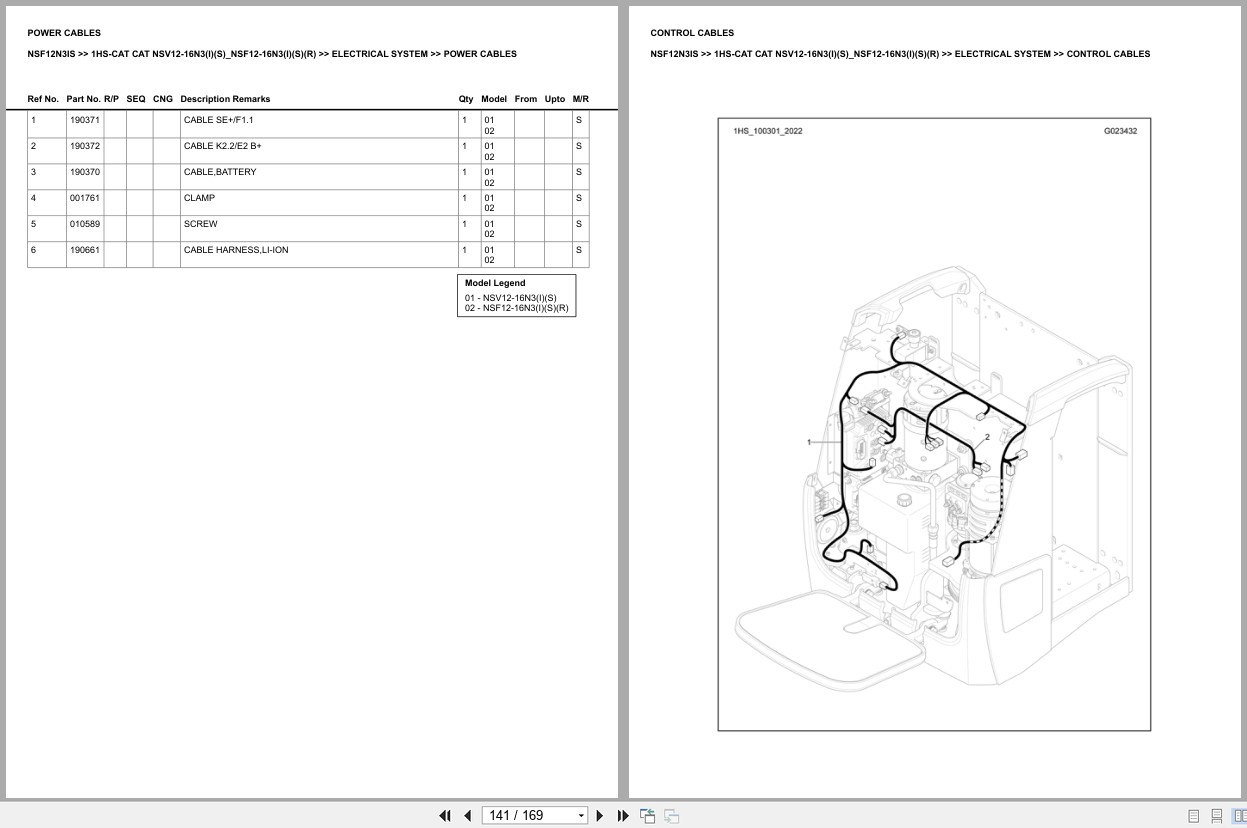The image size is (1247, 828).
Task: Switch to continuous page view
Action: (x=1217, y=816)
